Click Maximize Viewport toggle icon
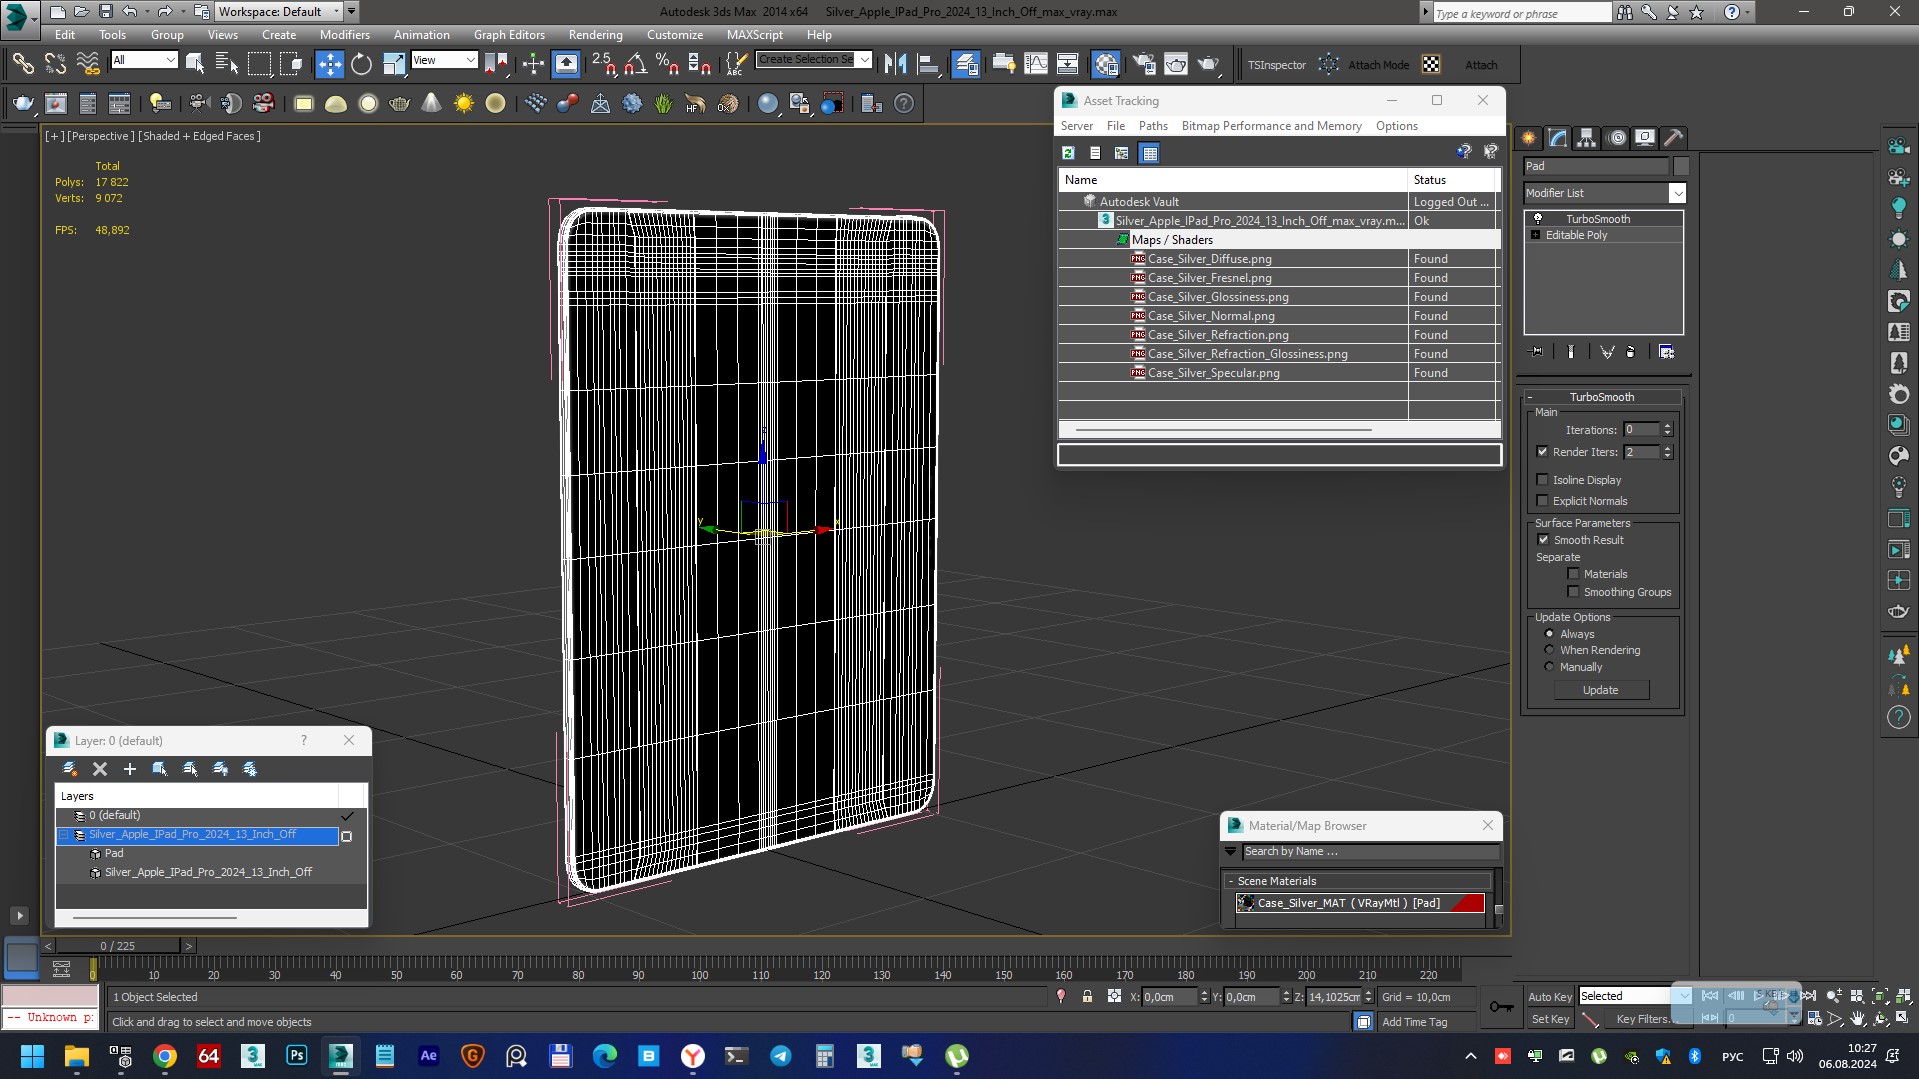1919x1079 pixels. pos(1903,1019)
